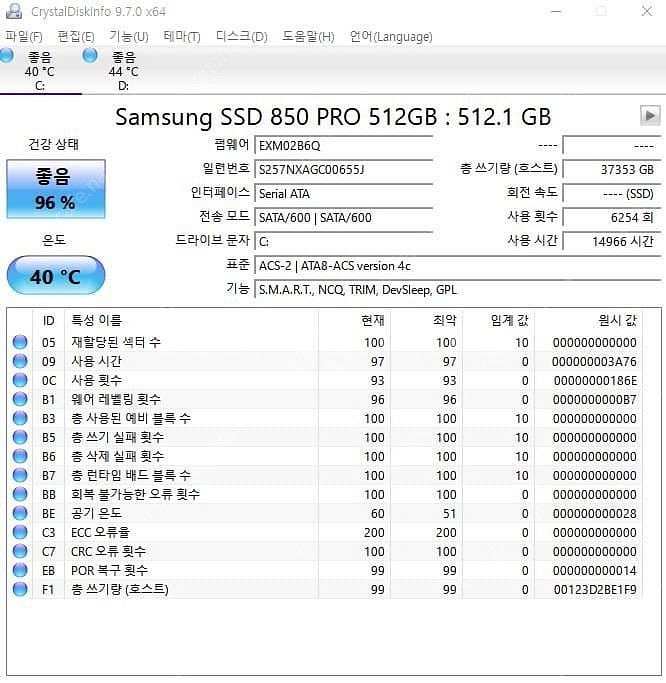Screen dimensions: 666x683
Task: Select the D: disk tab at 44 °C
Action: click(x=124, y=71)
